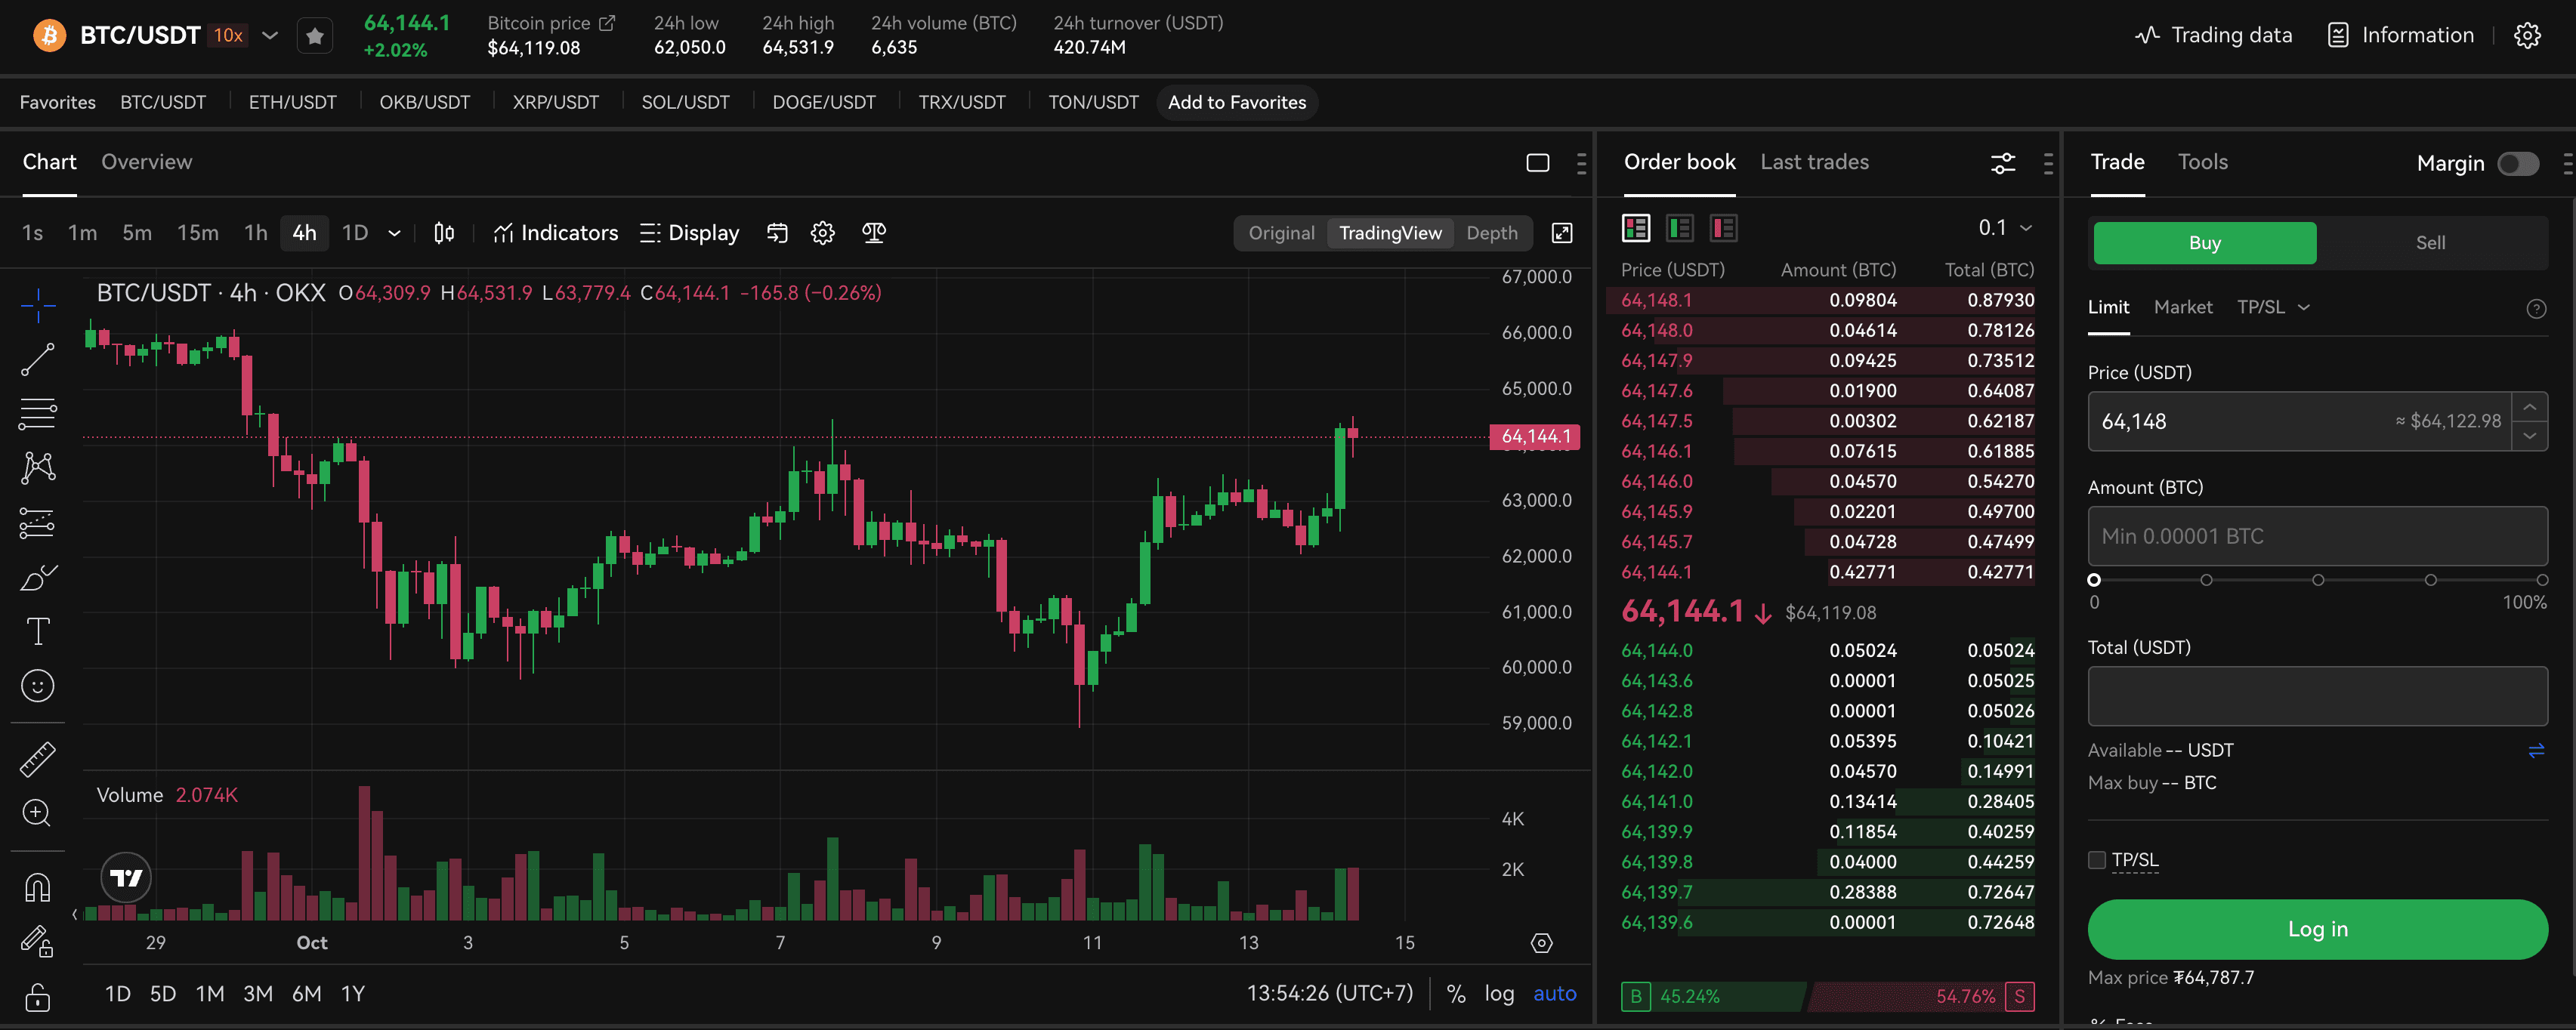The width and height of the screenshot is (2576, 1030).
Task: Open the forecasting and measurement tool
Action: coord(38,522)
